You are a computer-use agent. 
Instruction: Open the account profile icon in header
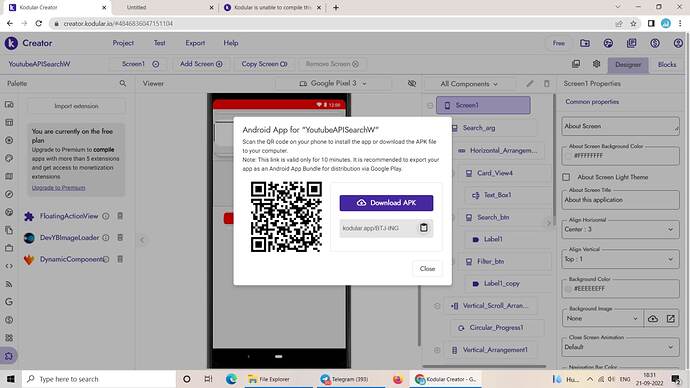(x=678, y=43)
